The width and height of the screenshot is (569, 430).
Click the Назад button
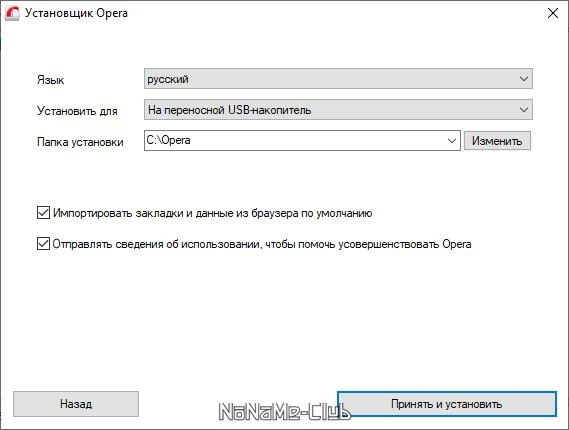click(76, 404)
